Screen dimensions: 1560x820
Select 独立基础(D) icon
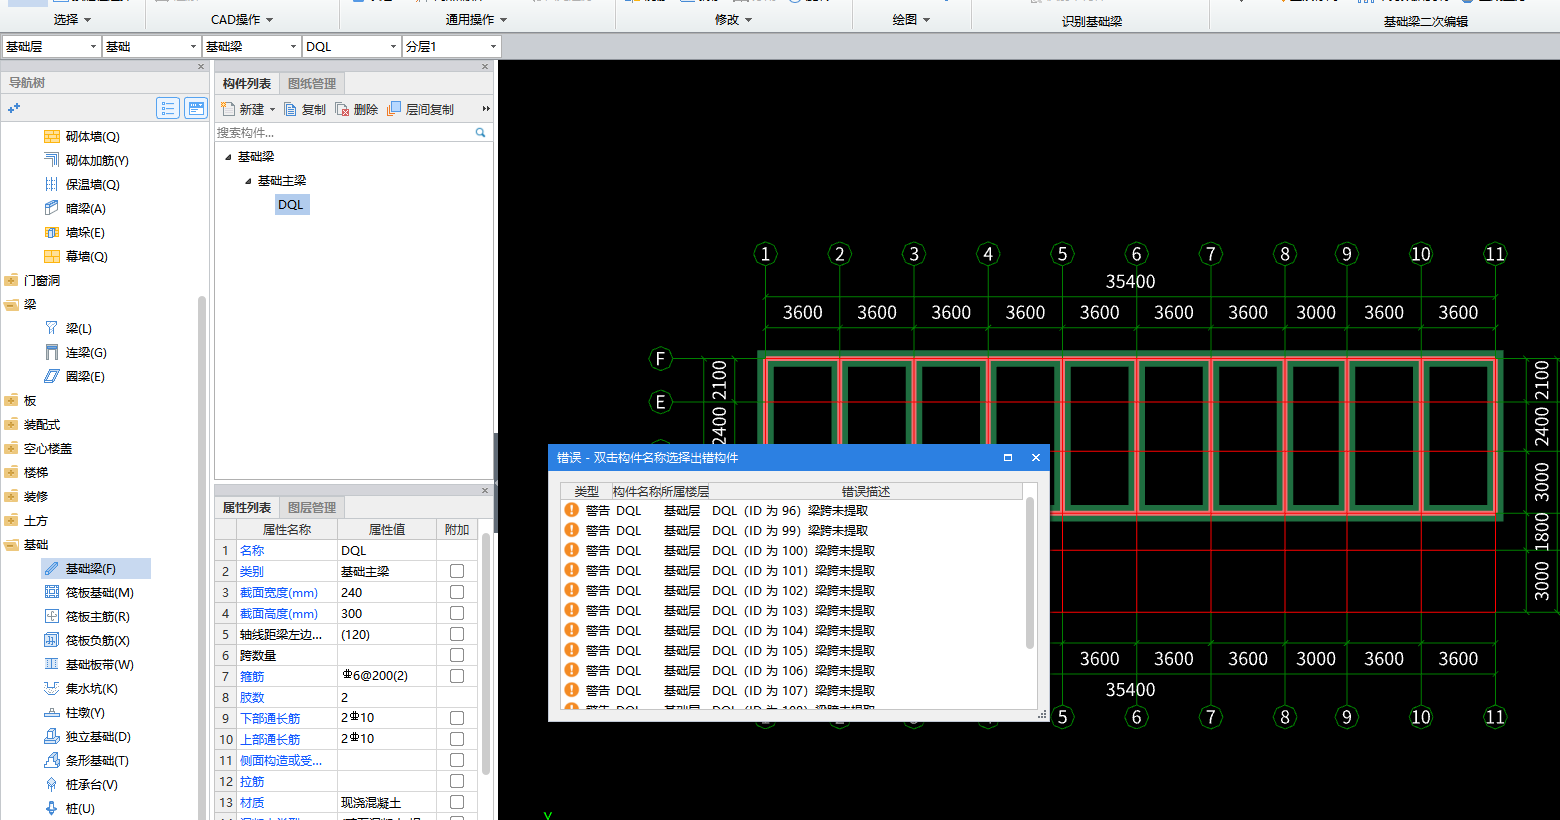(52, 736)
